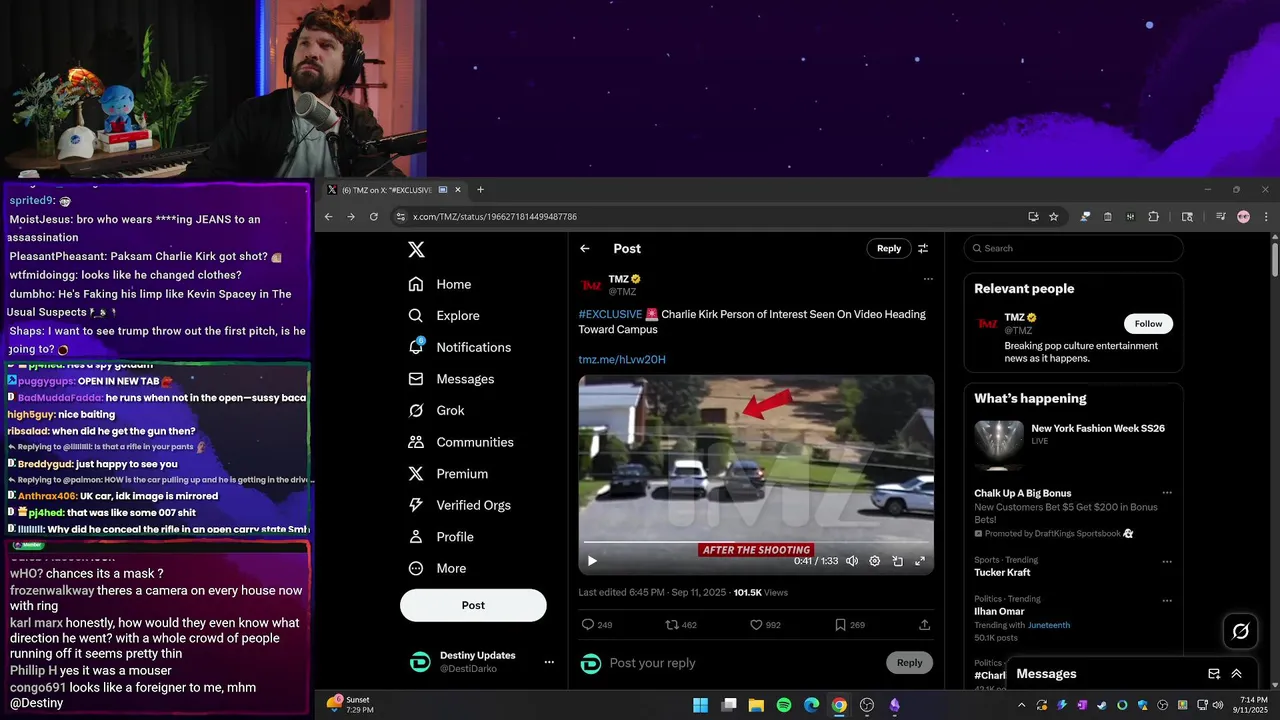Viewport: 1280px width, 720px height.
Task: Close the TMZ on X tab
Action: click(458, 190)
